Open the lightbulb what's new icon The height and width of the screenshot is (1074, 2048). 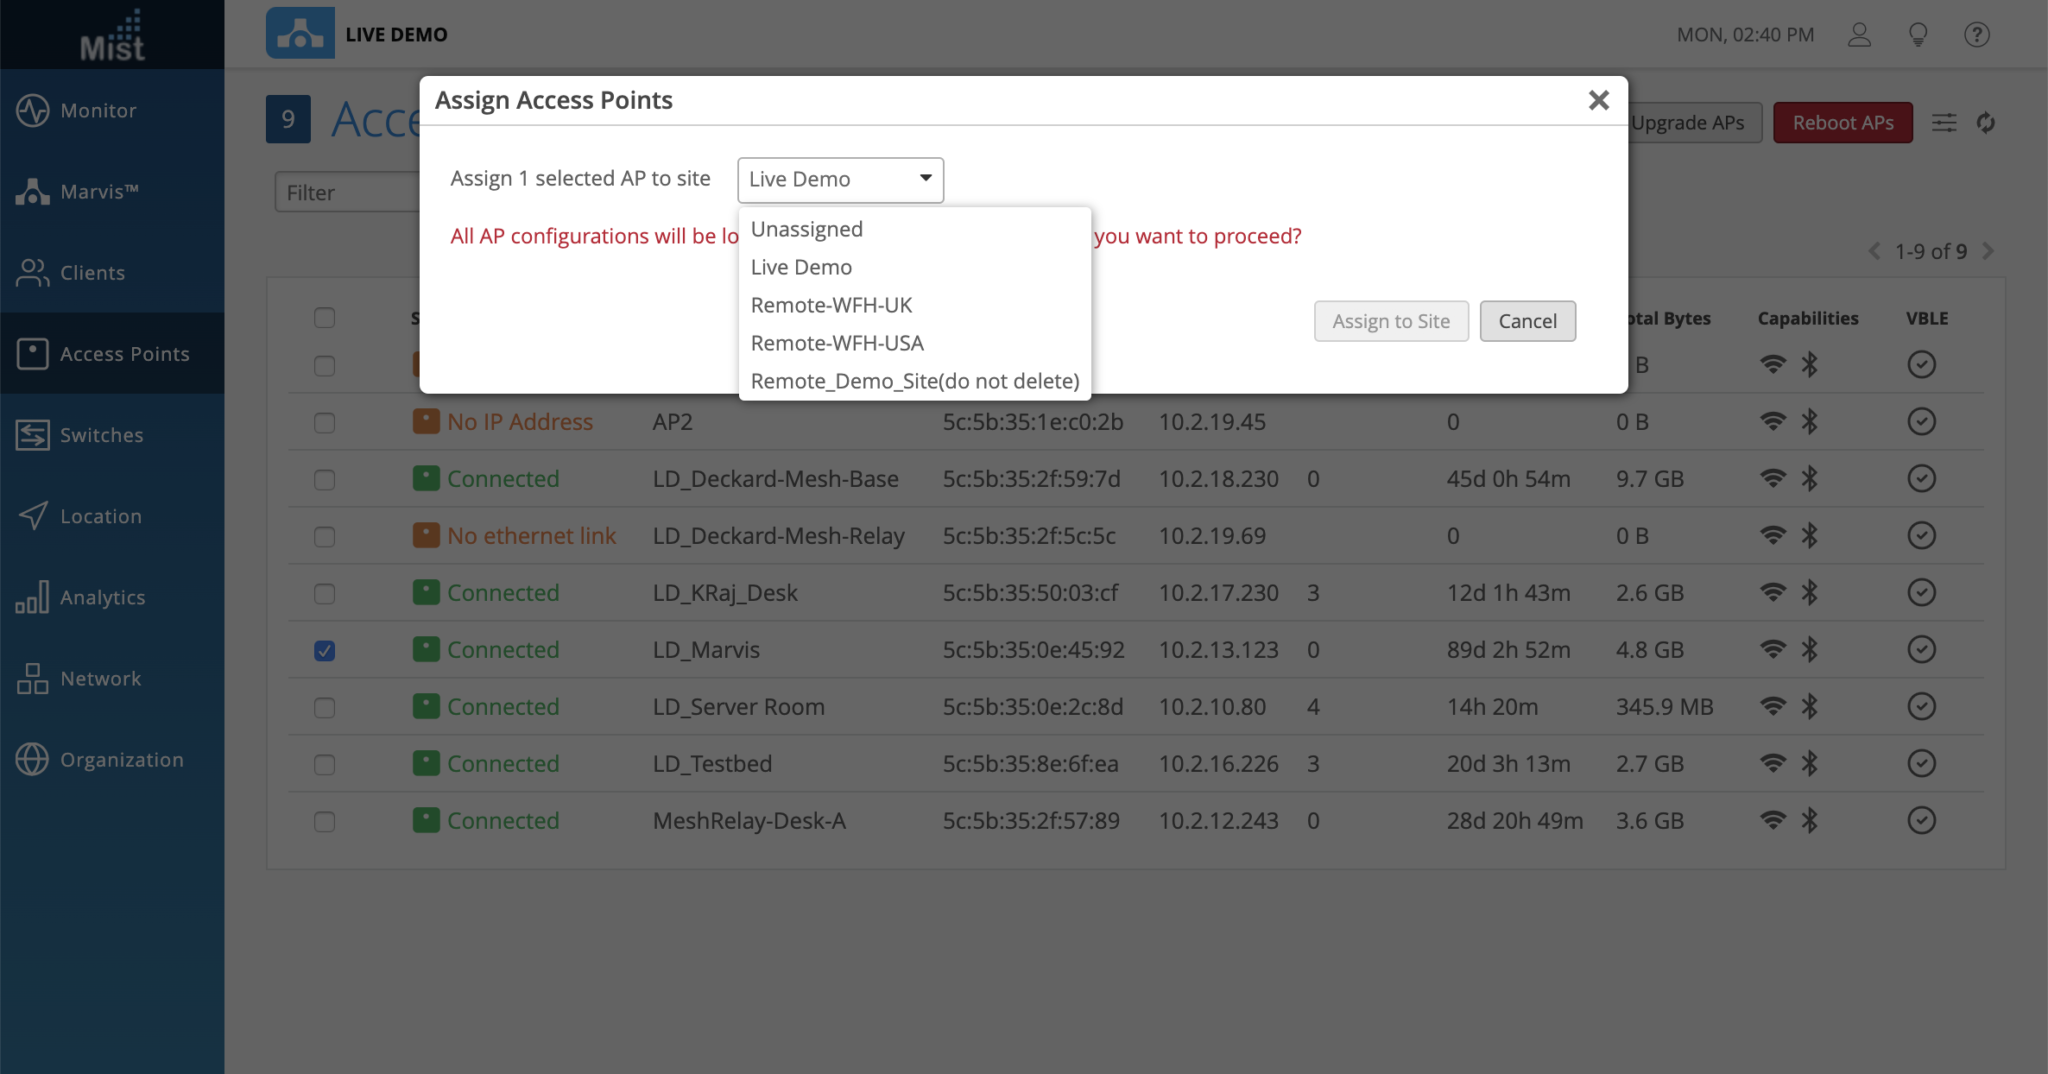coord(1918,35)
